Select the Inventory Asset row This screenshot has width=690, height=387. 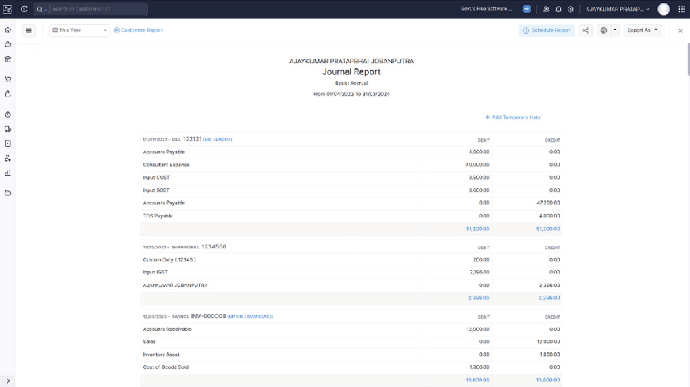tap(351, 354)
